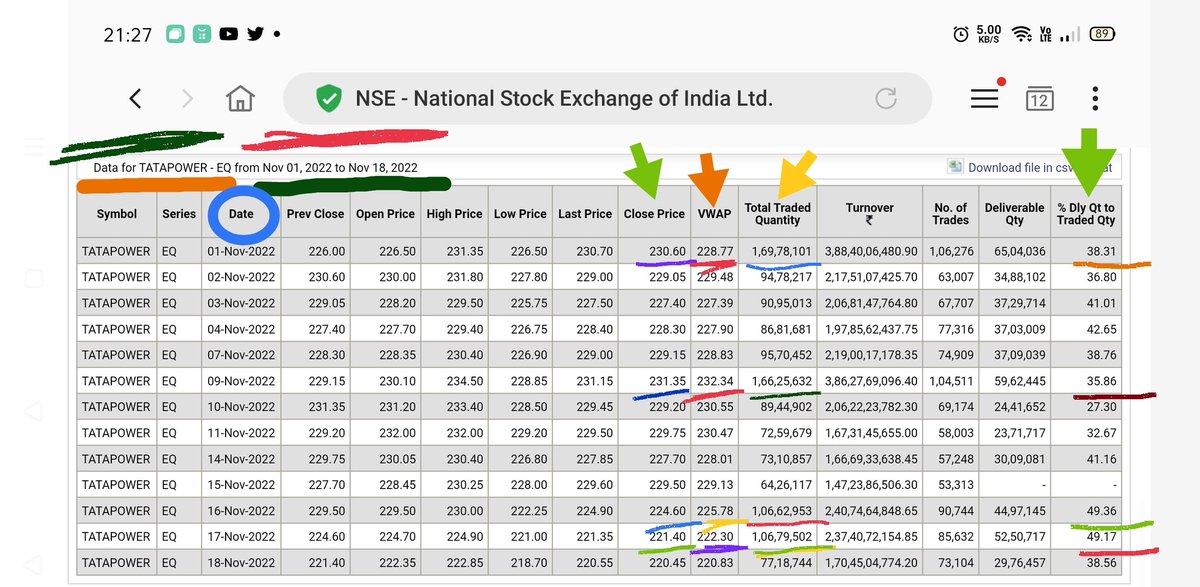Click the No. of Trades header
The image size is (1200, 587).
click(x=951, y=214)
